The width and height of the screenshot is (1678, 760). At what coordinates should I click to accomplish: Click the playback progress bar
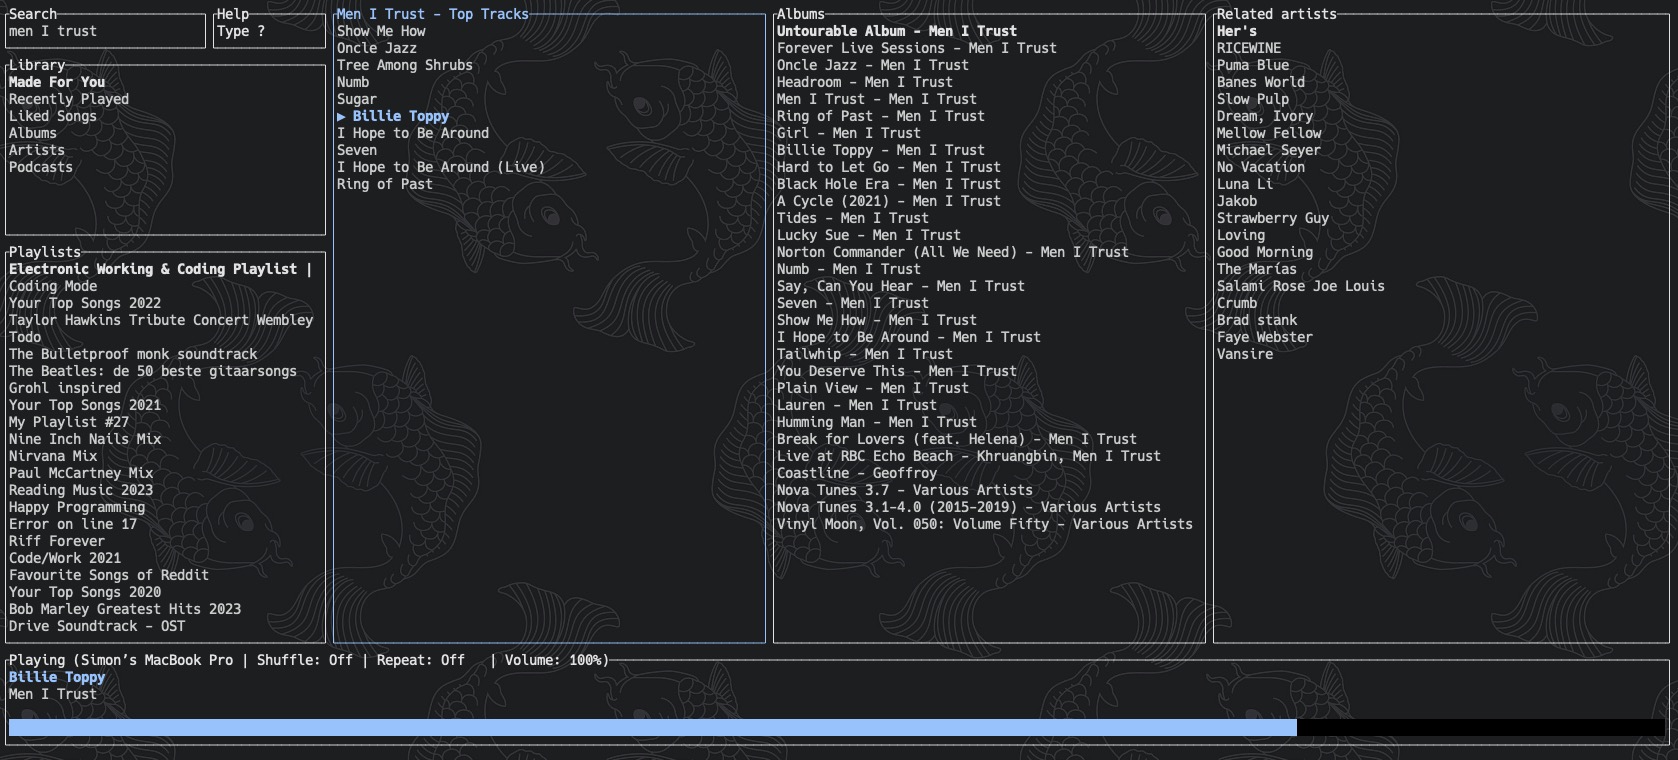point(836,728)
